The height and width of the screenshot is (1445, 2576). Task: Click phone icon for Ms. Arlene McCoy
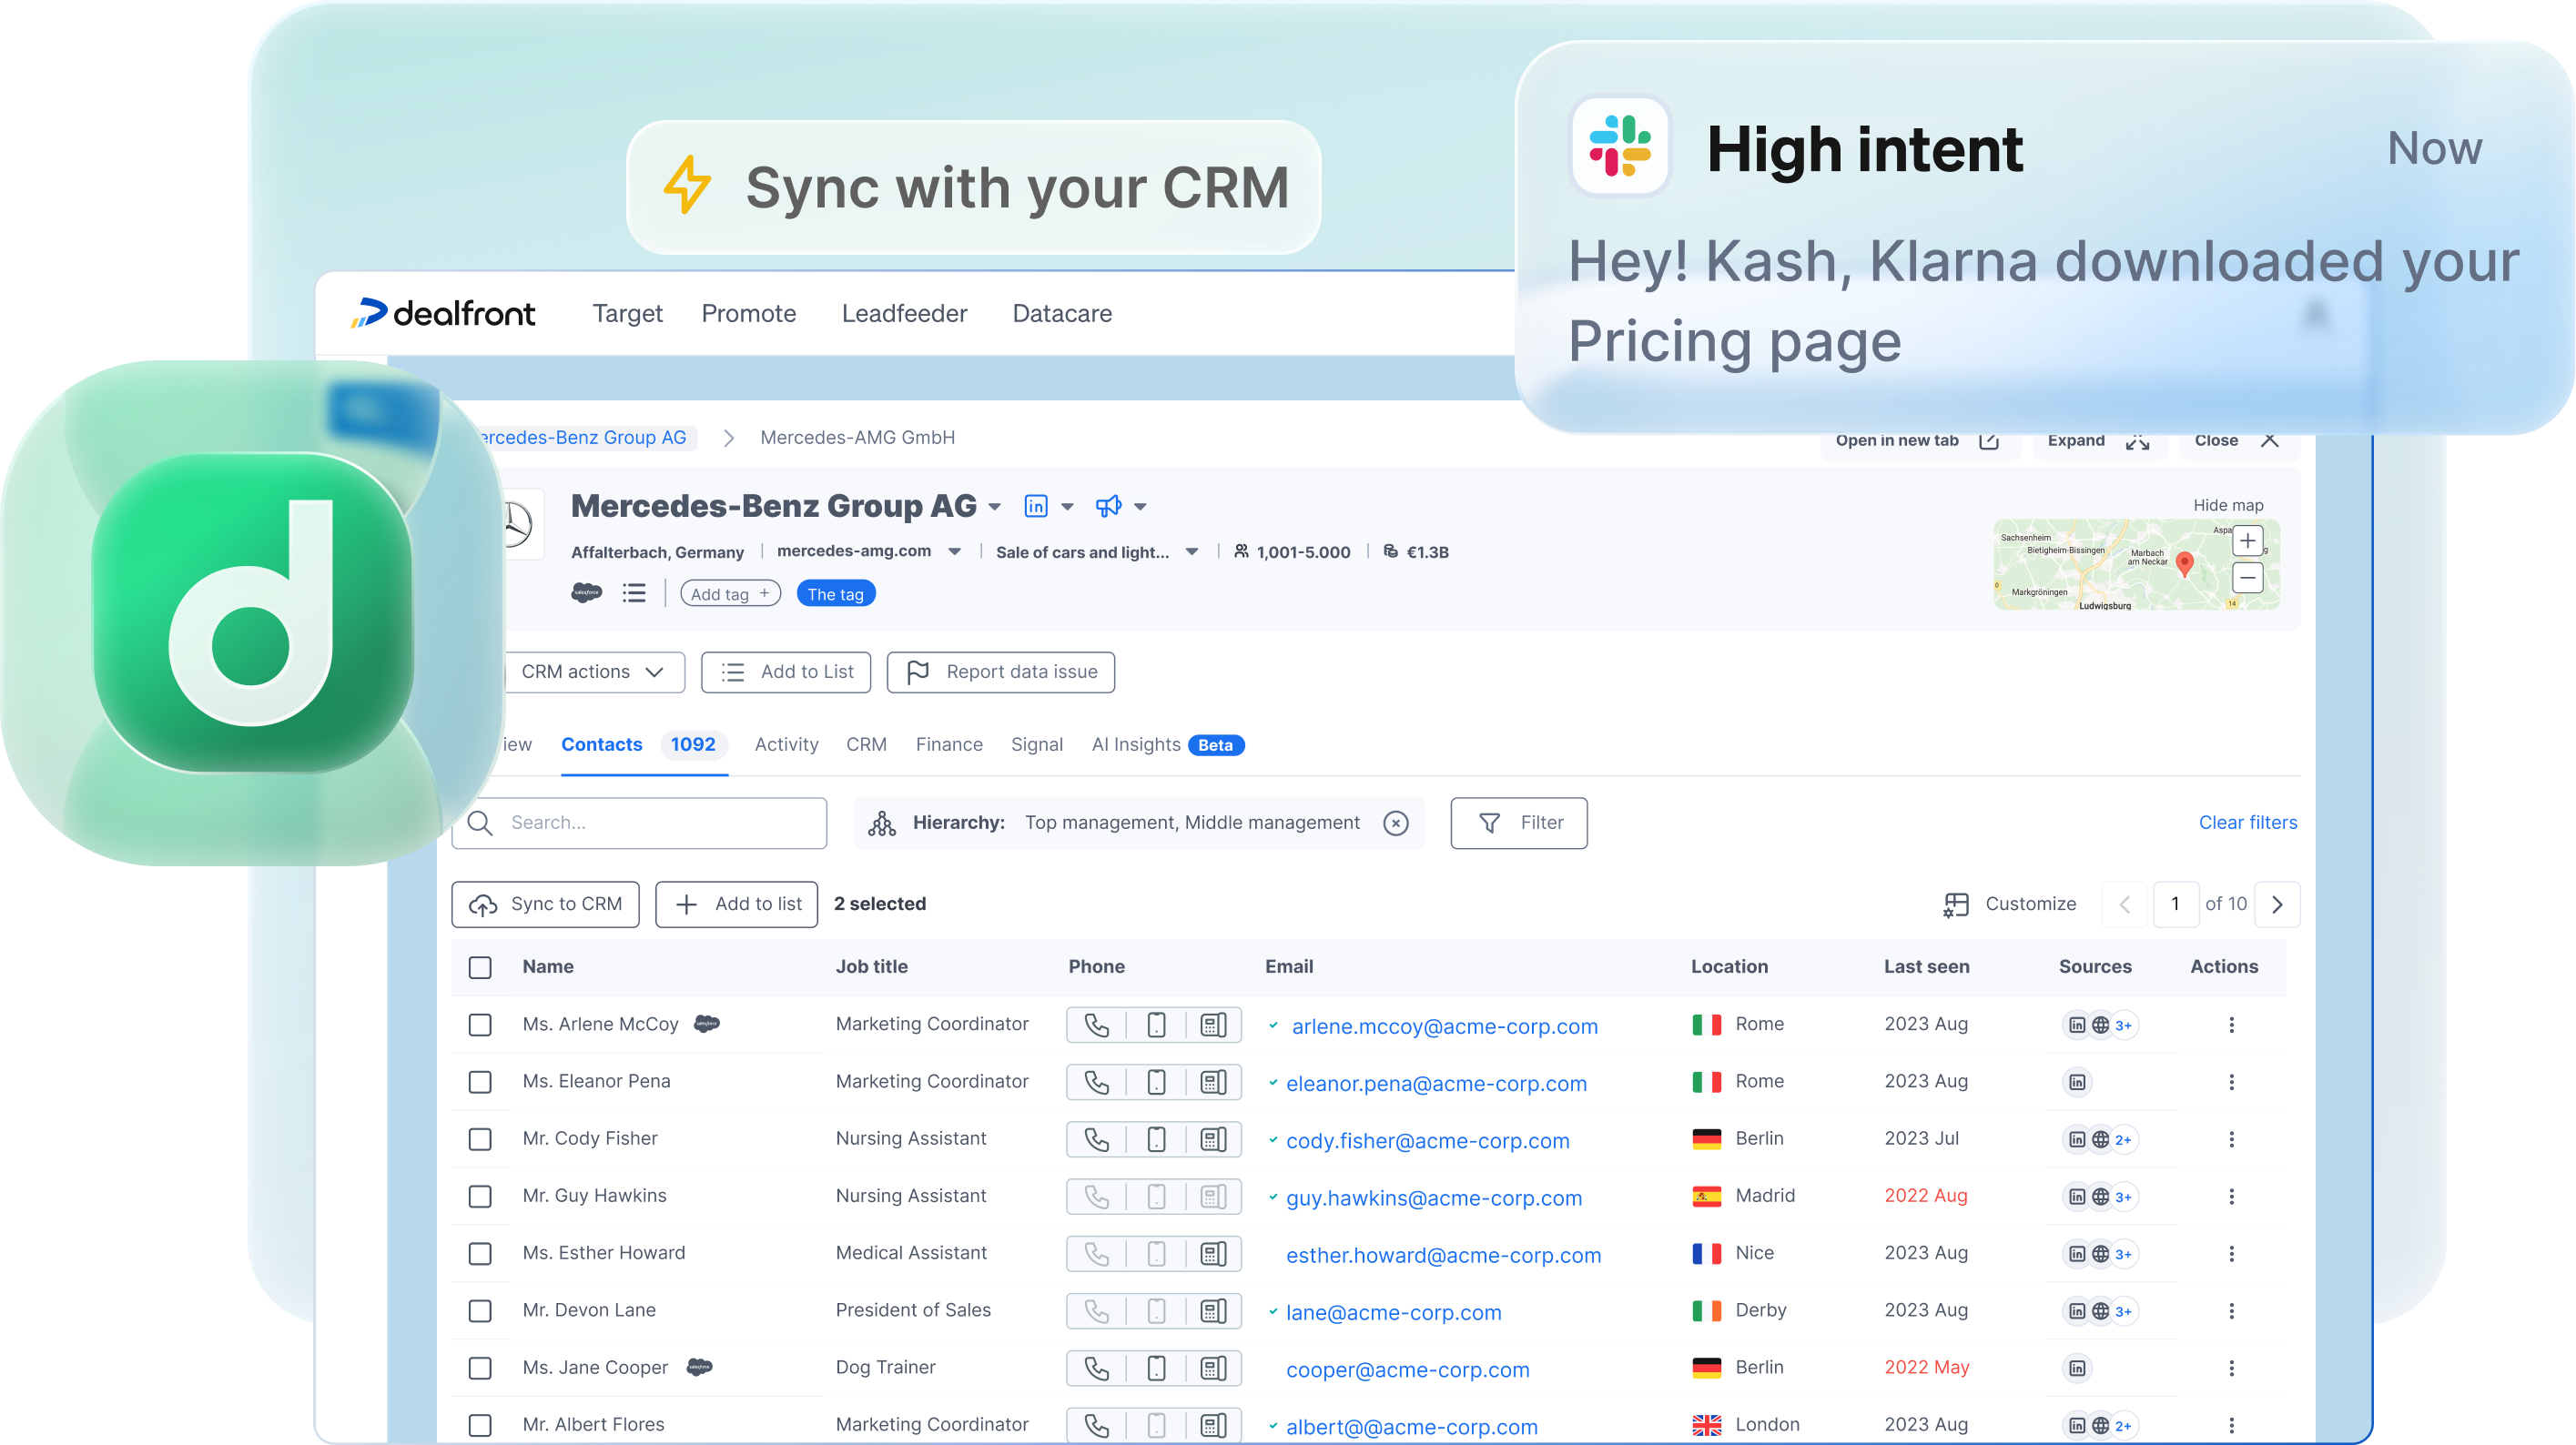tap(1097, 1025)
